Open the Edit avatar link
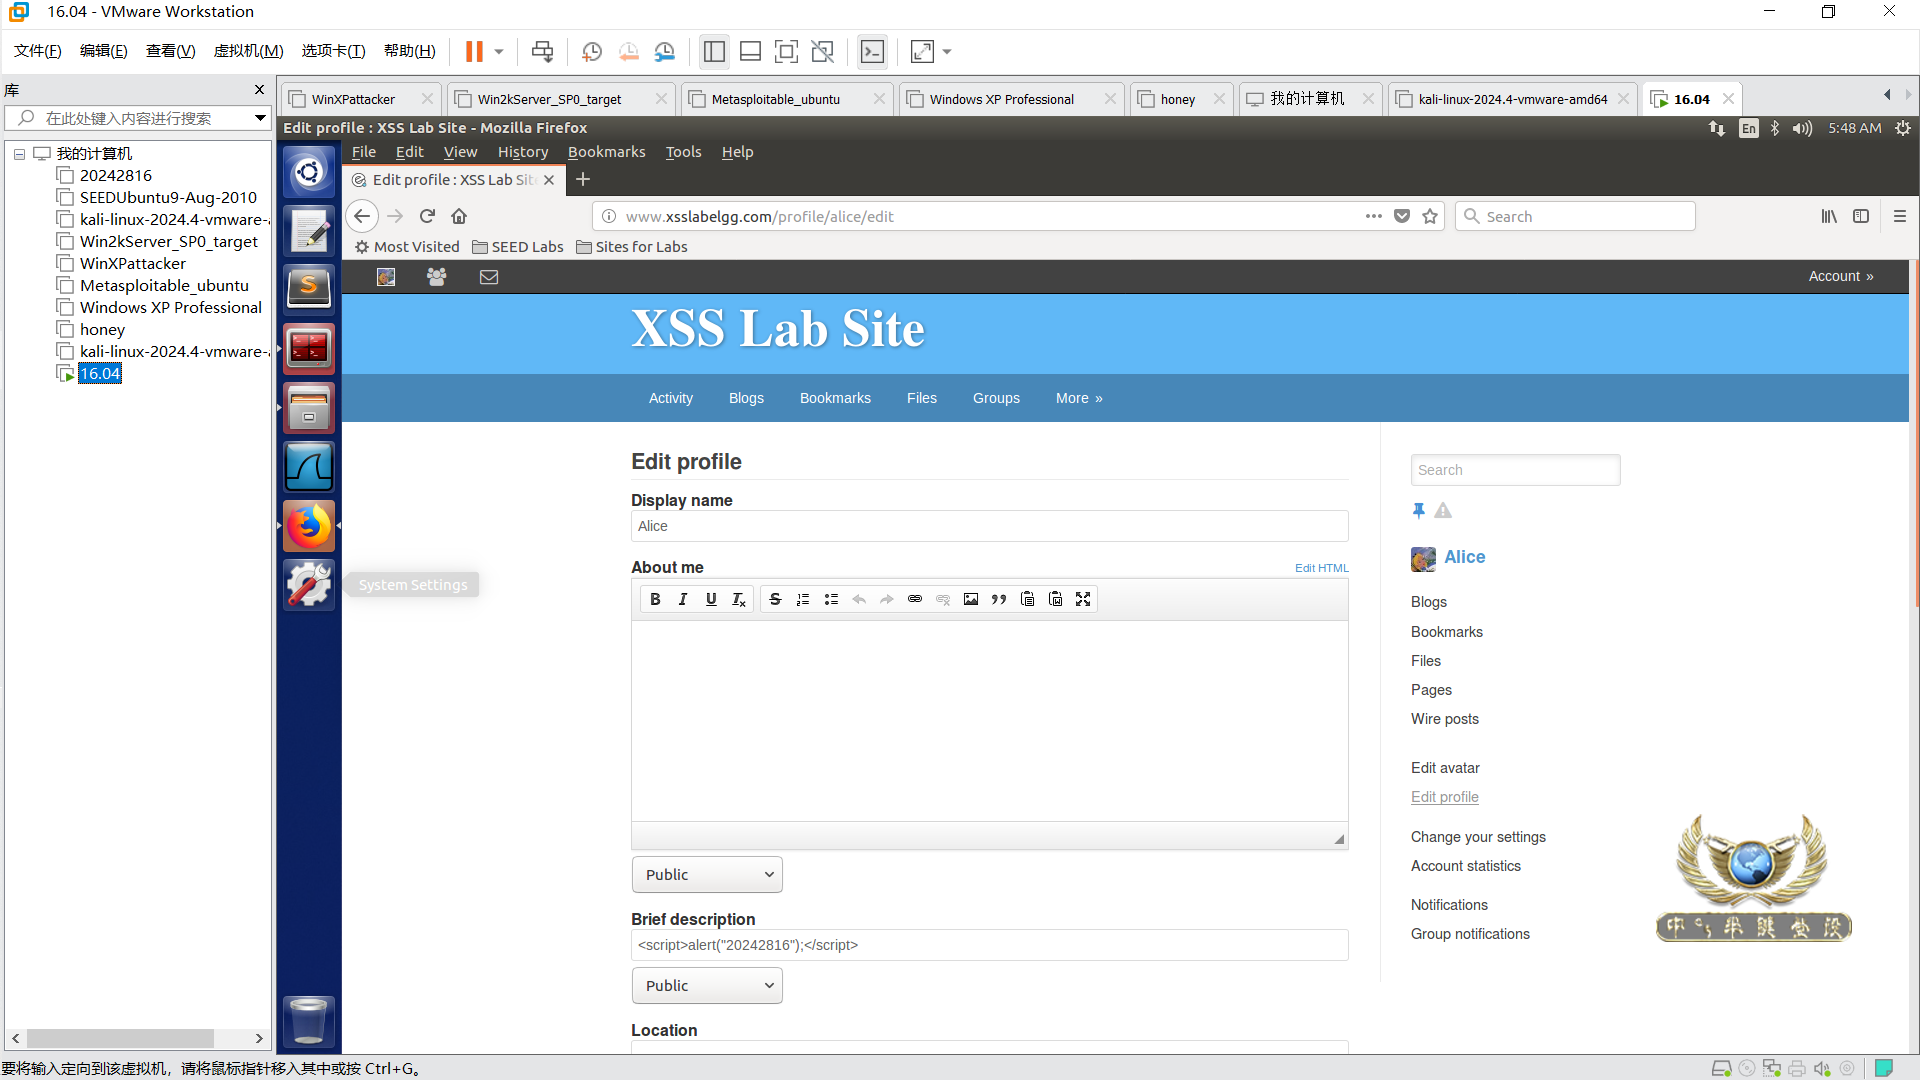 coord(1445,768)
